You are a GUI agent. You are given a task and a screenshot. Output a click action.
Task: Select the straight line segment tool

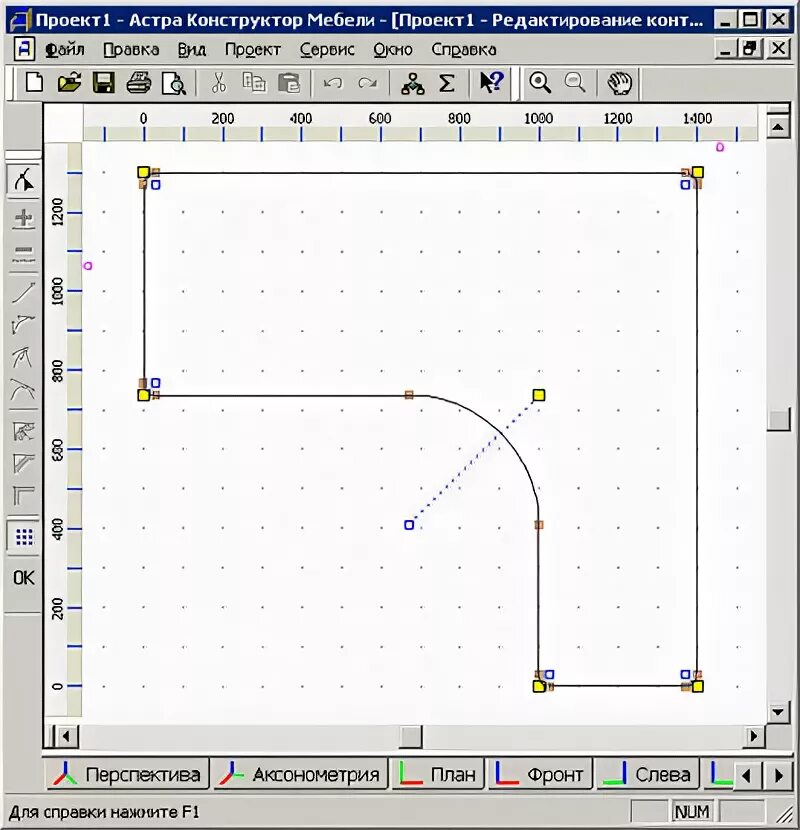coord(23,293)
